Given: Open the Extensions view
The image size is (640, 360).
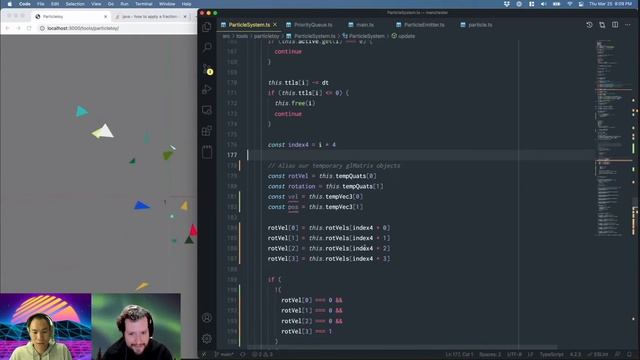Looking at the screenshot, I should (207, 131).
